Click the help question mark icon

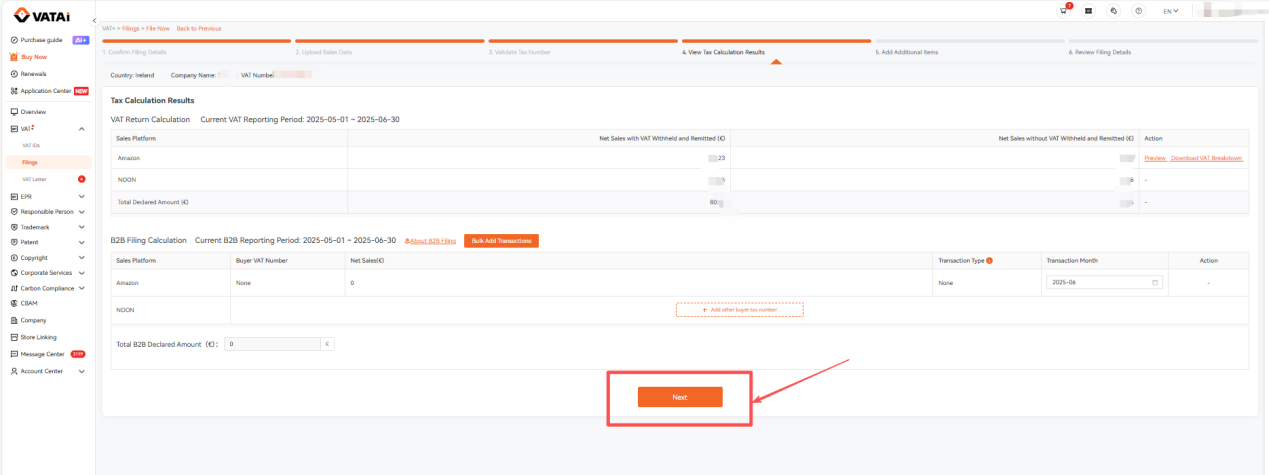pyautogui.click(x=1139, y=11)
